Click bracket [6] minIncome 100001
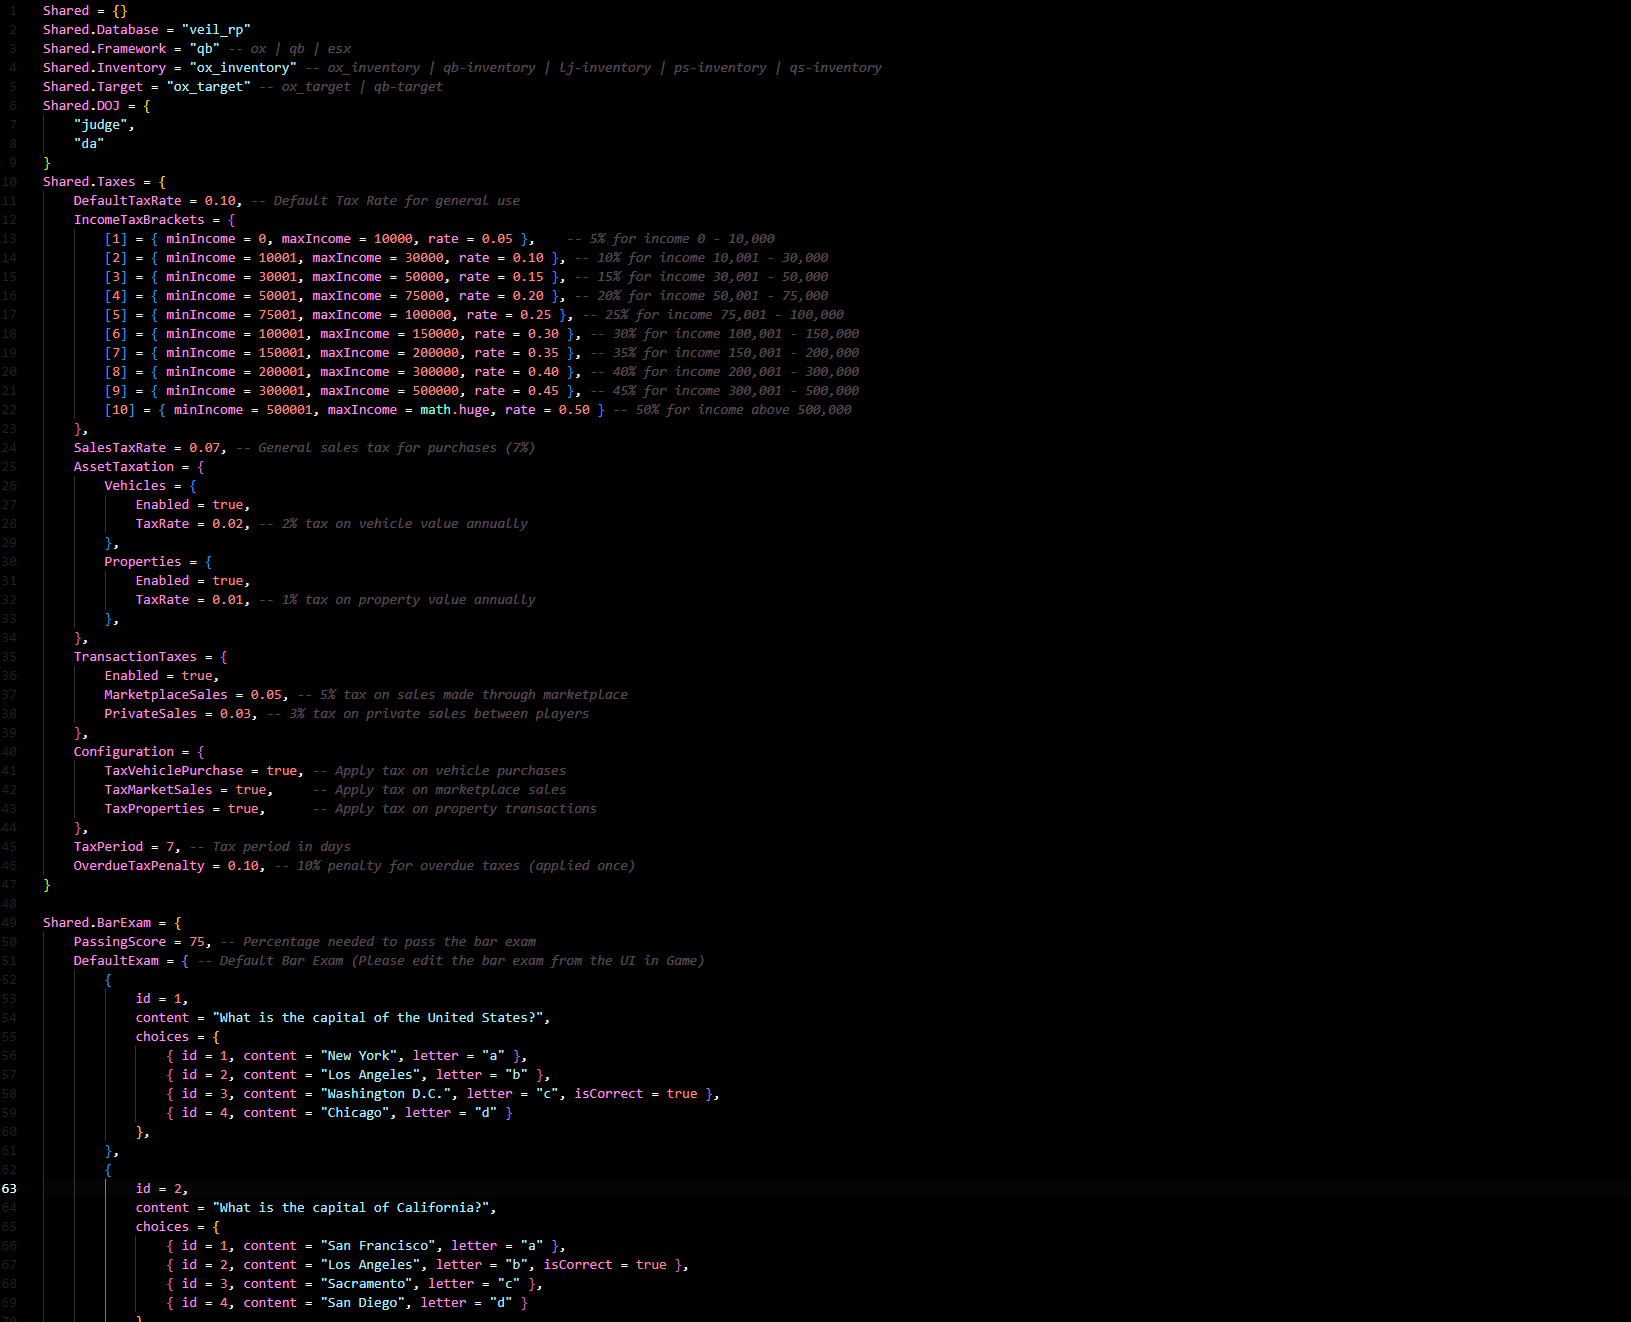This screenshot has height=1322, width=1631. [282, 333]
